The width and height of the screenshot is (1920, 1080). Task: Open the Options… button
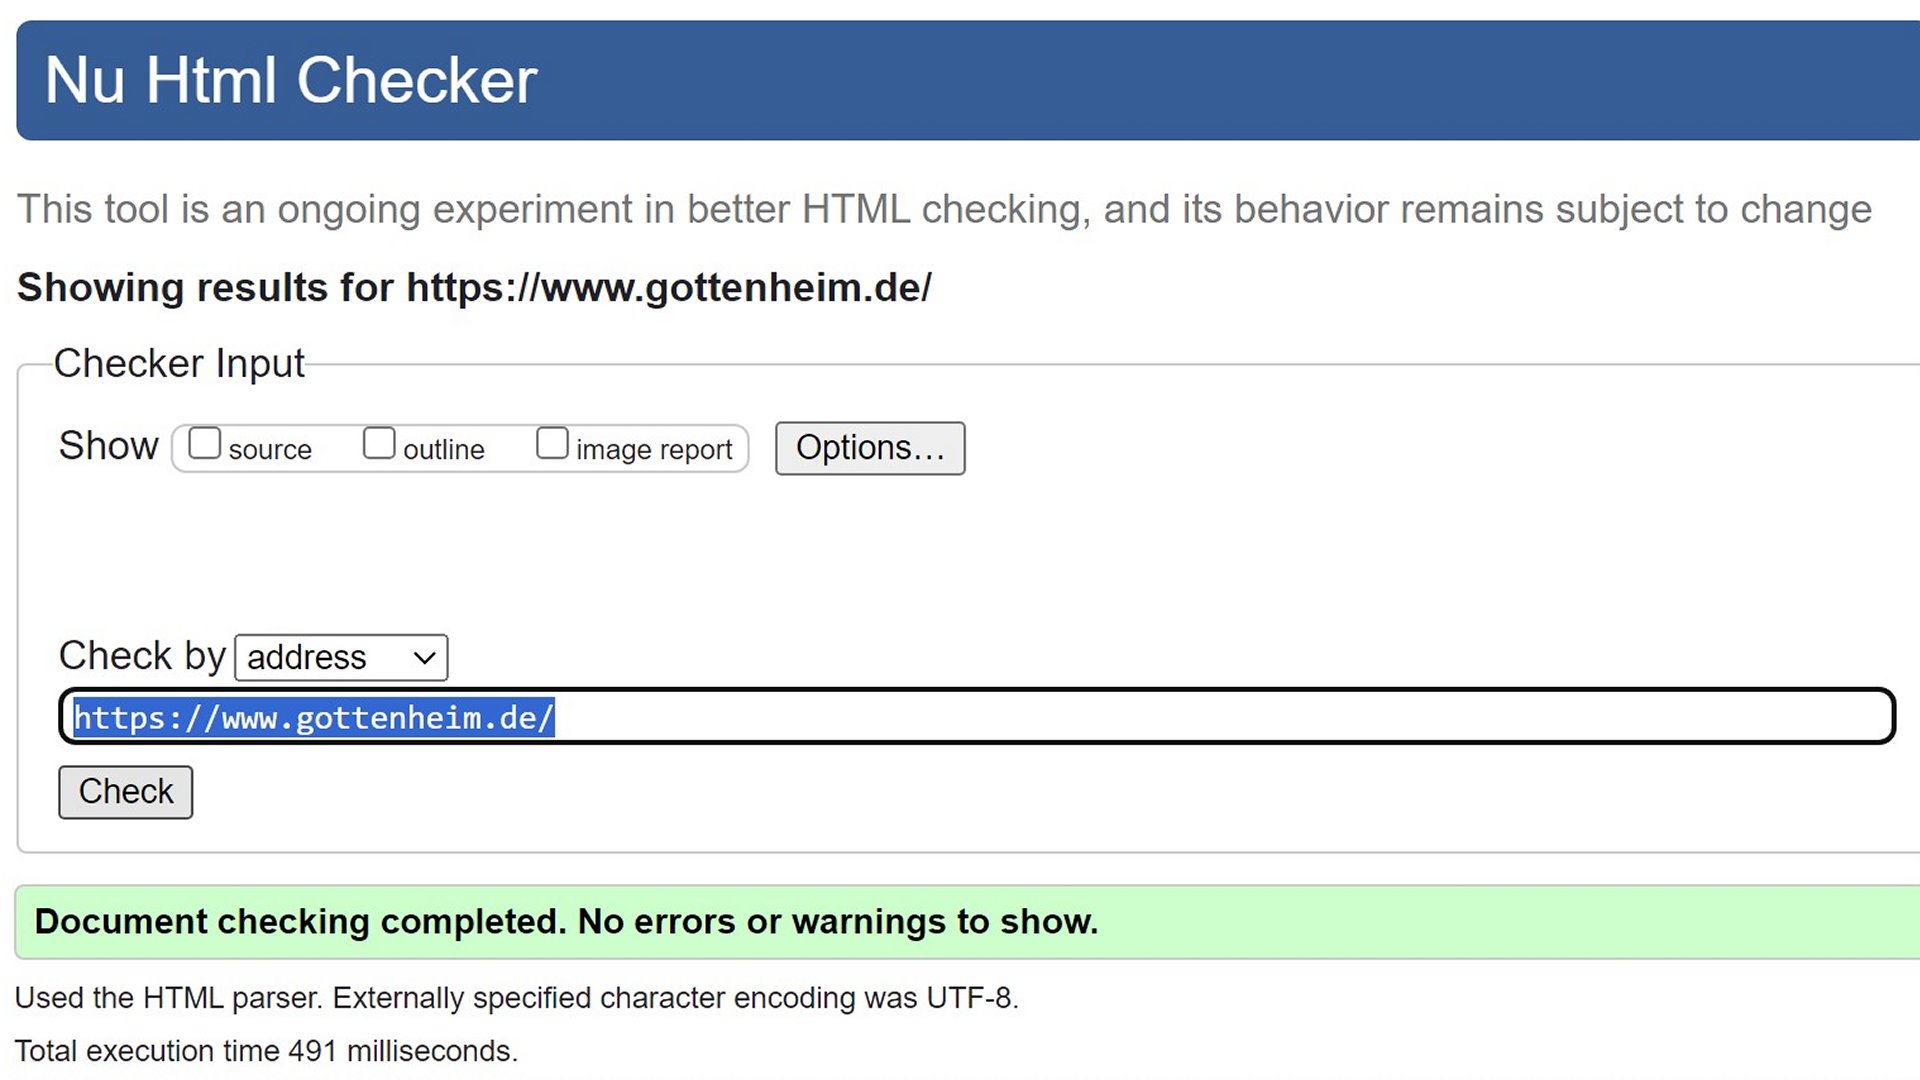click(x=869, y=448)
